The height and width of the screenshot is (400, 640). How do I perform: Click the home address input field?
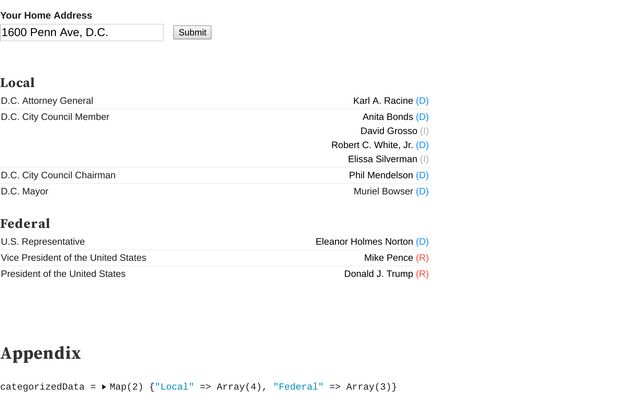[x=82, y=32]
